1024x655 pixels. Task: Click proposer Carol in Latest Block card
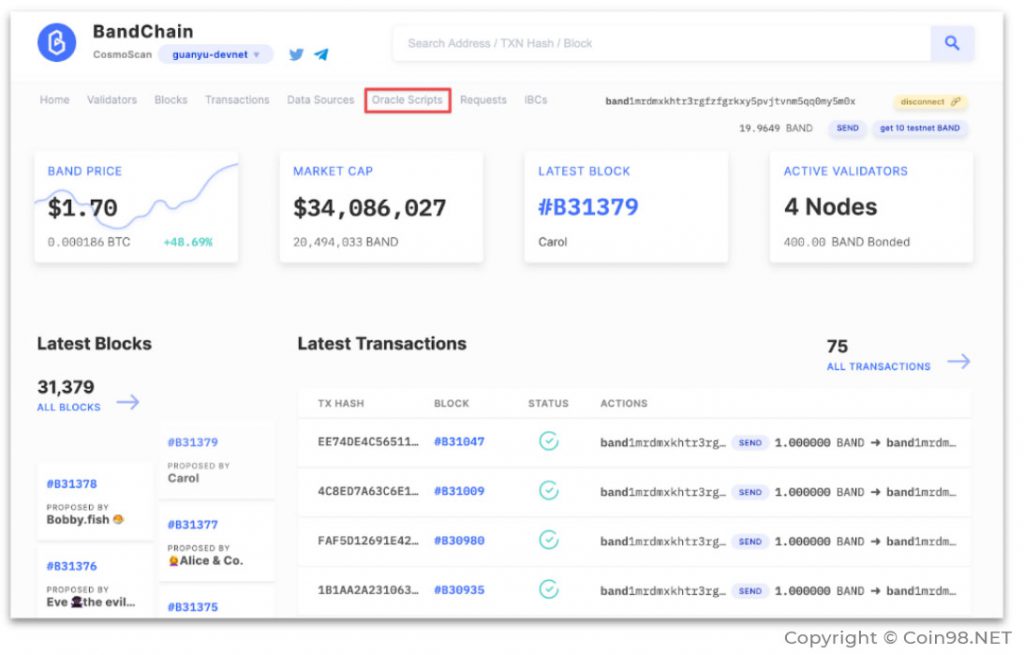pos(552,242)
